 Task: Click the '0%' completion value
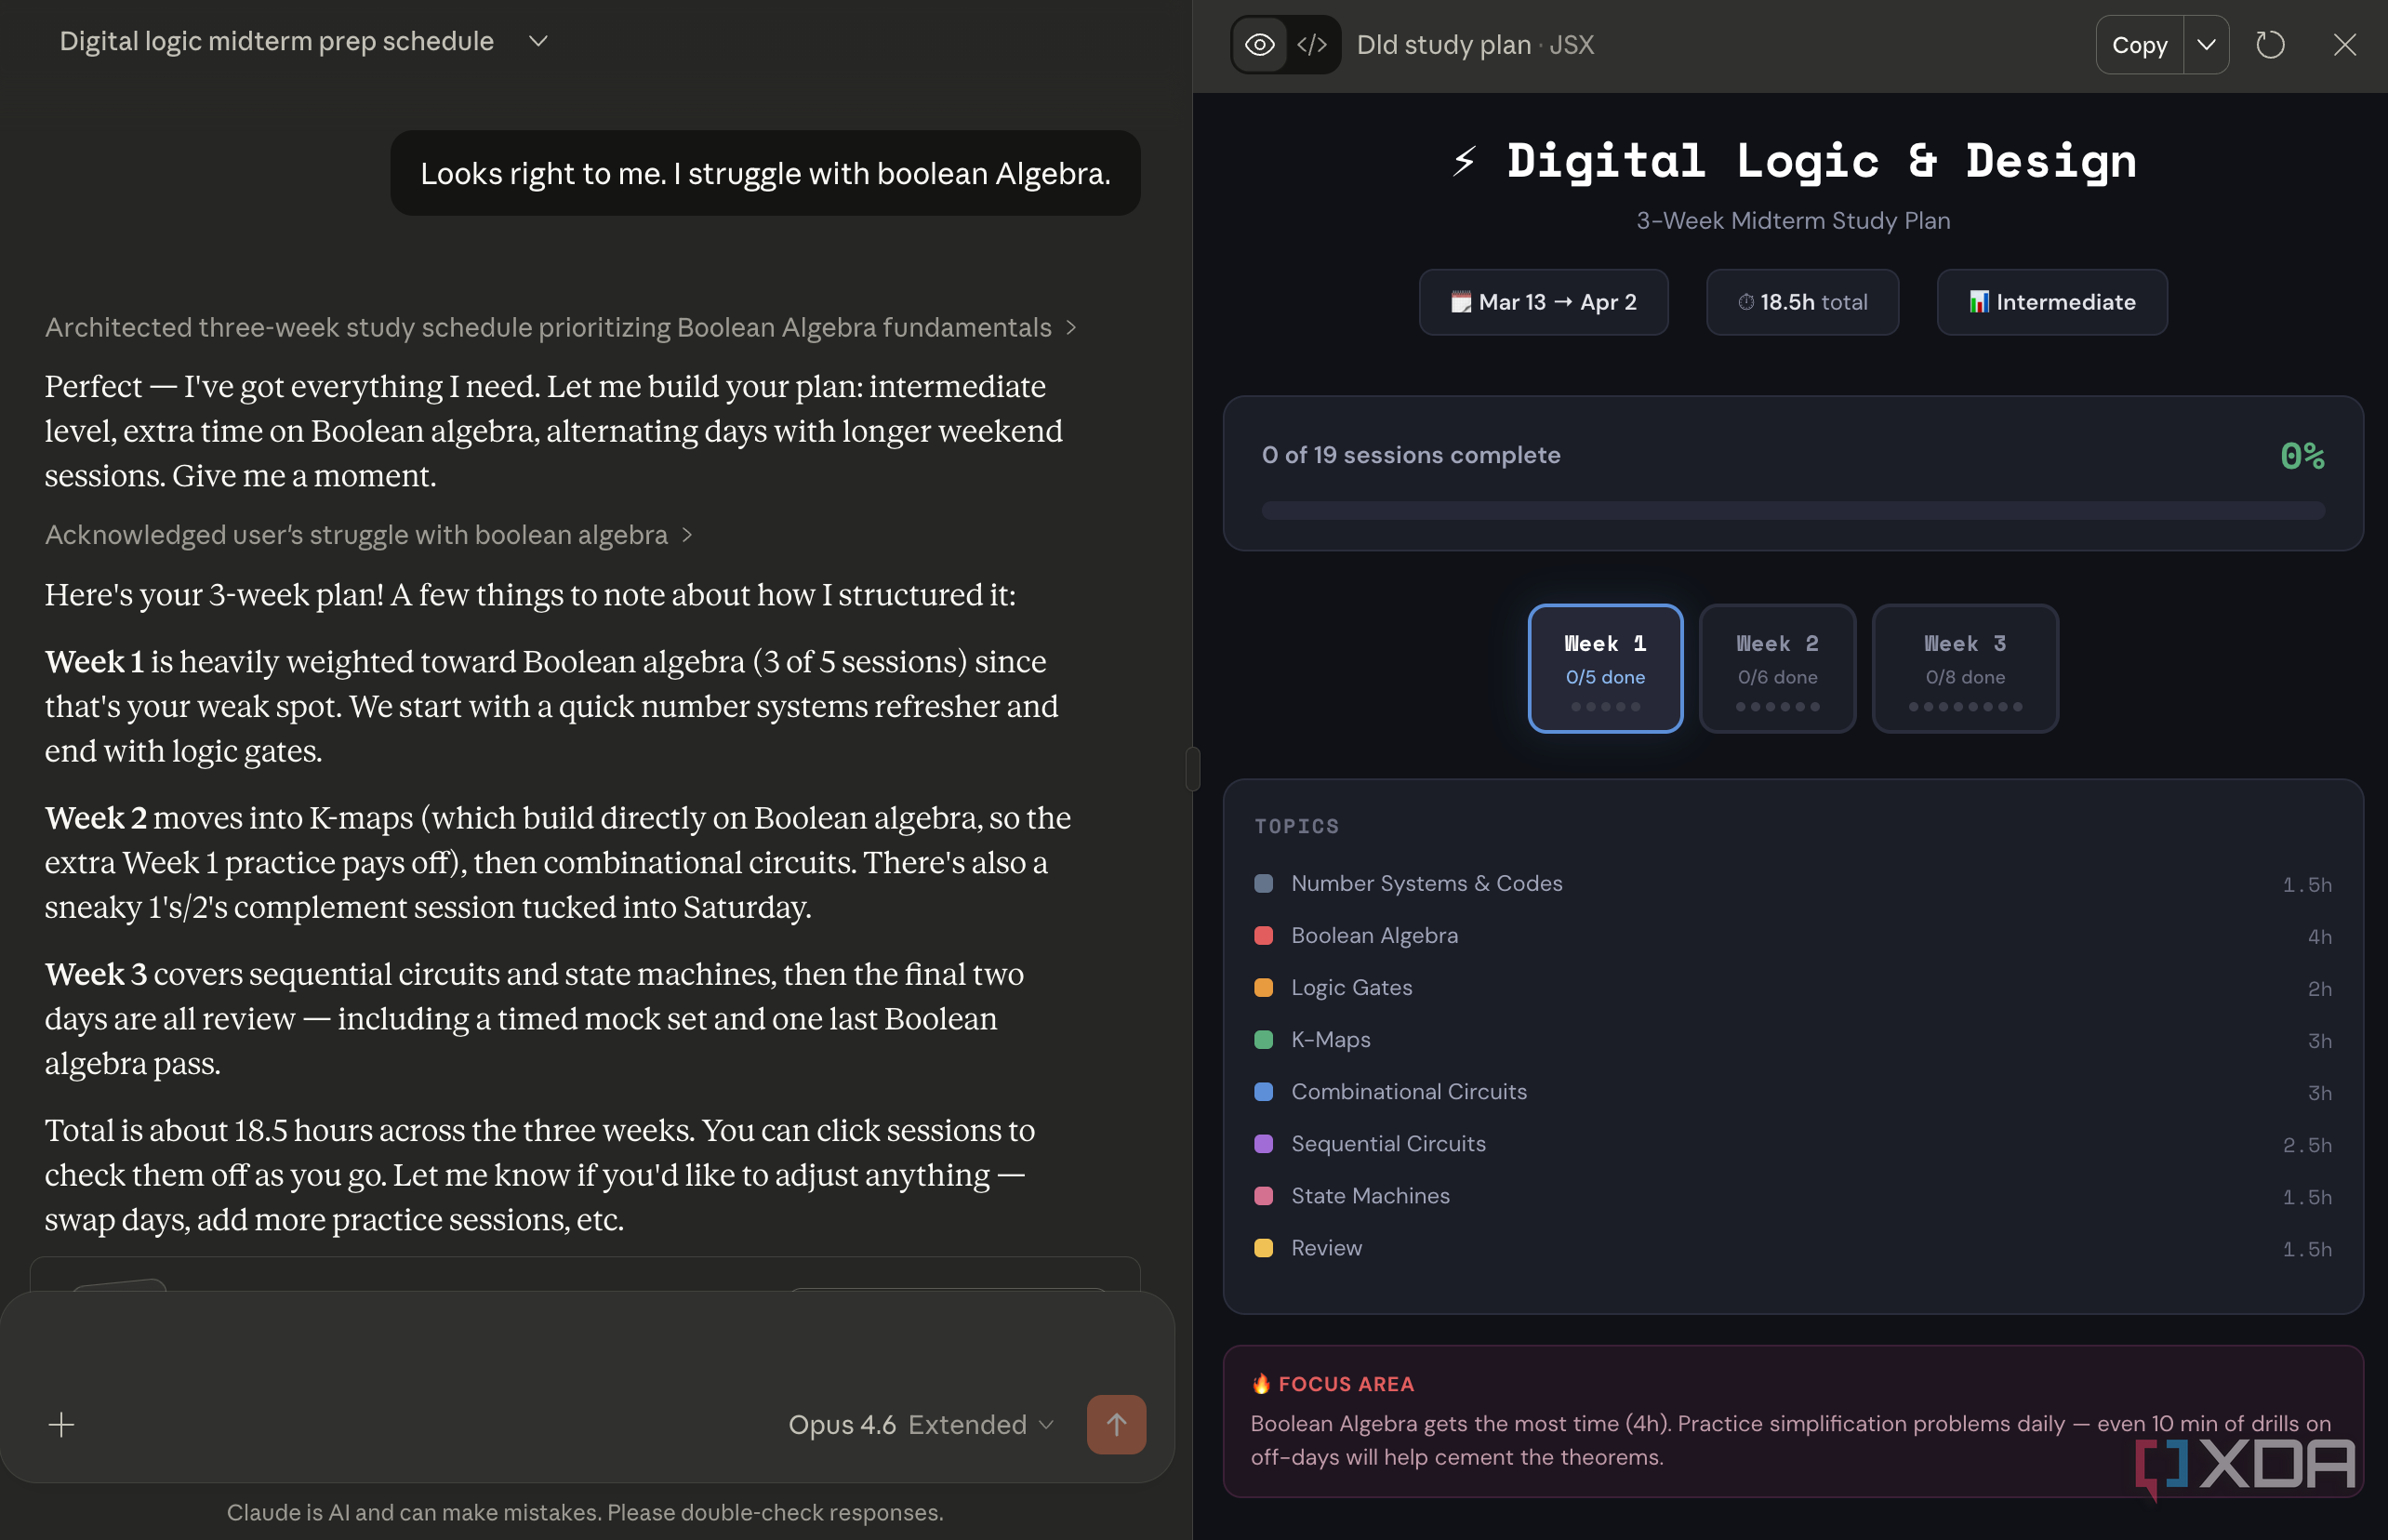2302,456
